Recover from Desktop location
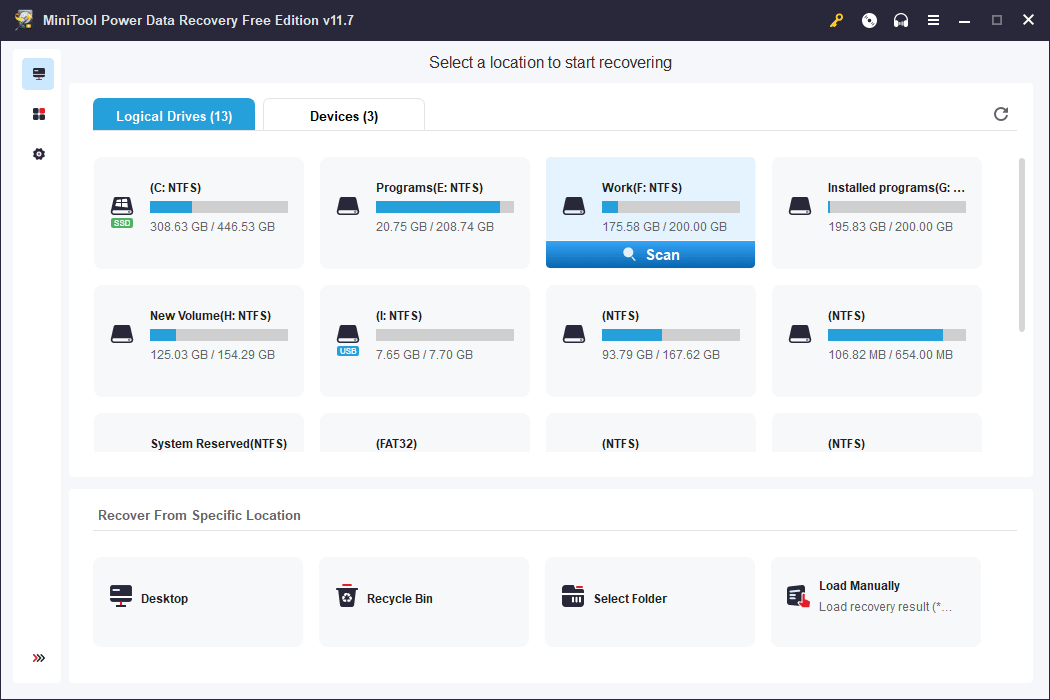Image resolution: width=1050 pixels, height=700 pixels. [x=198, y=602]
